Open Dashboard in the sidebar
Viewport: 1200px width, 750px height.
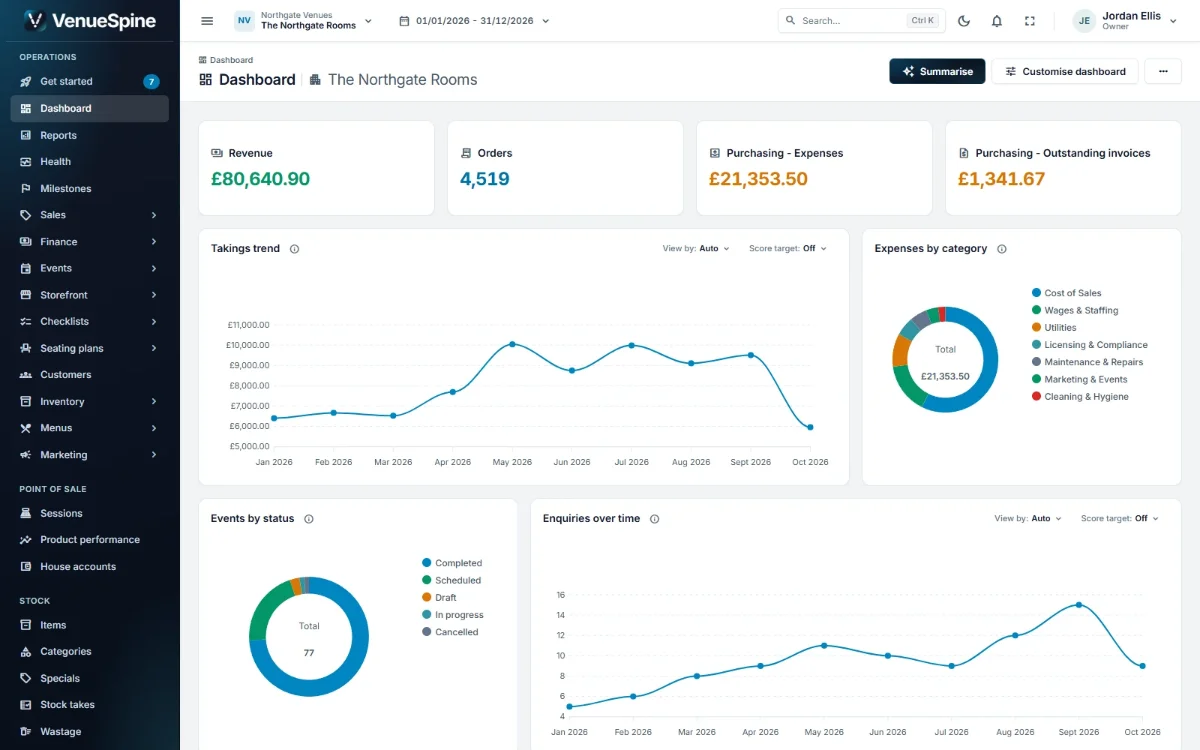click(90, 109)
